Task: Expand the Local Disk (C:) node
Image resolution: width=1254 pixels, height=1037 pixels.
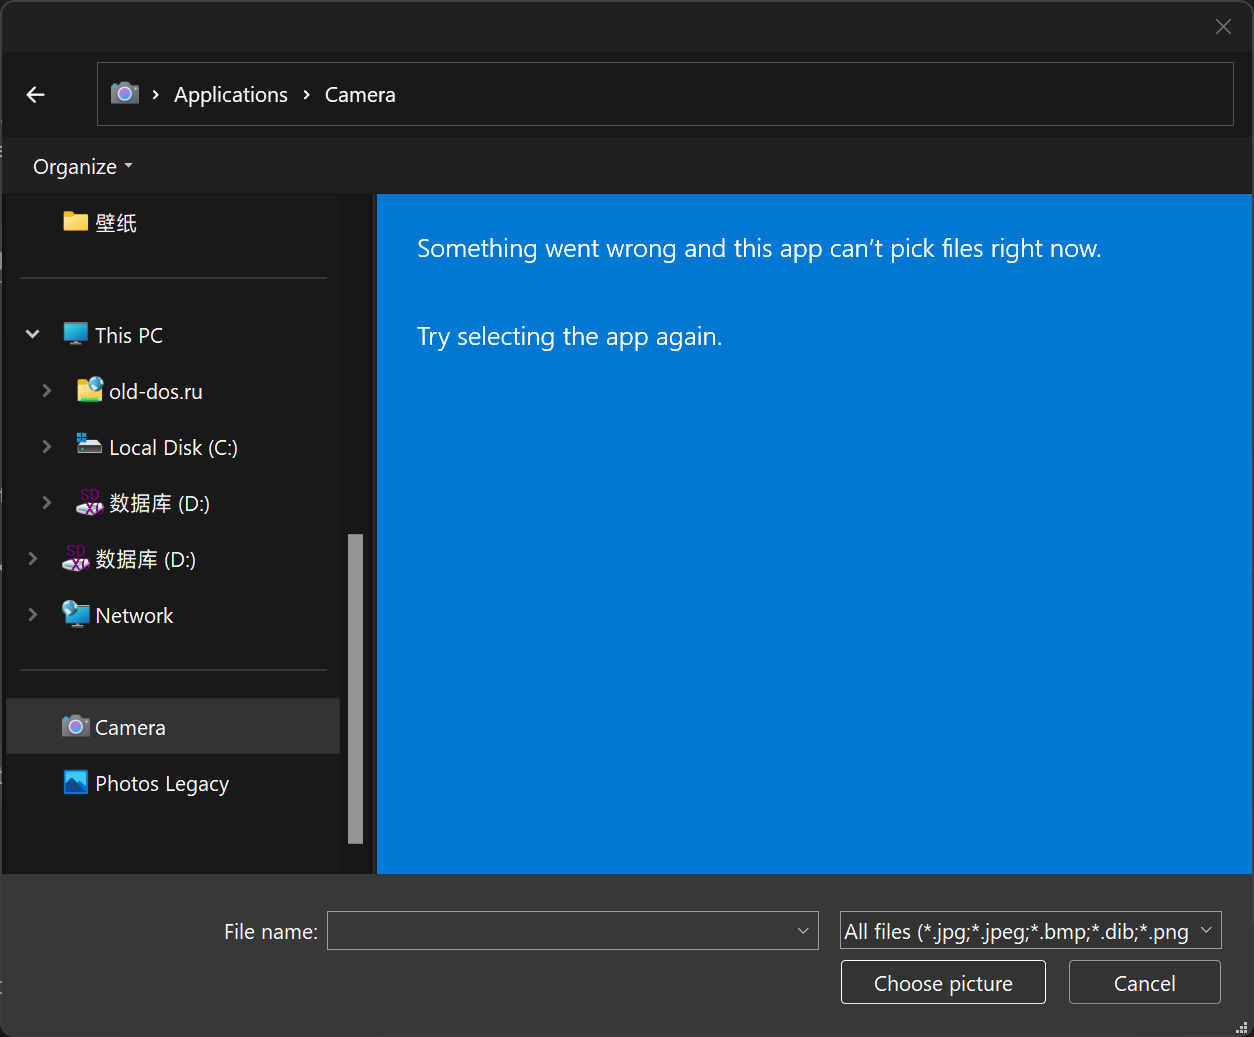Action: click(x=47, y=447)
